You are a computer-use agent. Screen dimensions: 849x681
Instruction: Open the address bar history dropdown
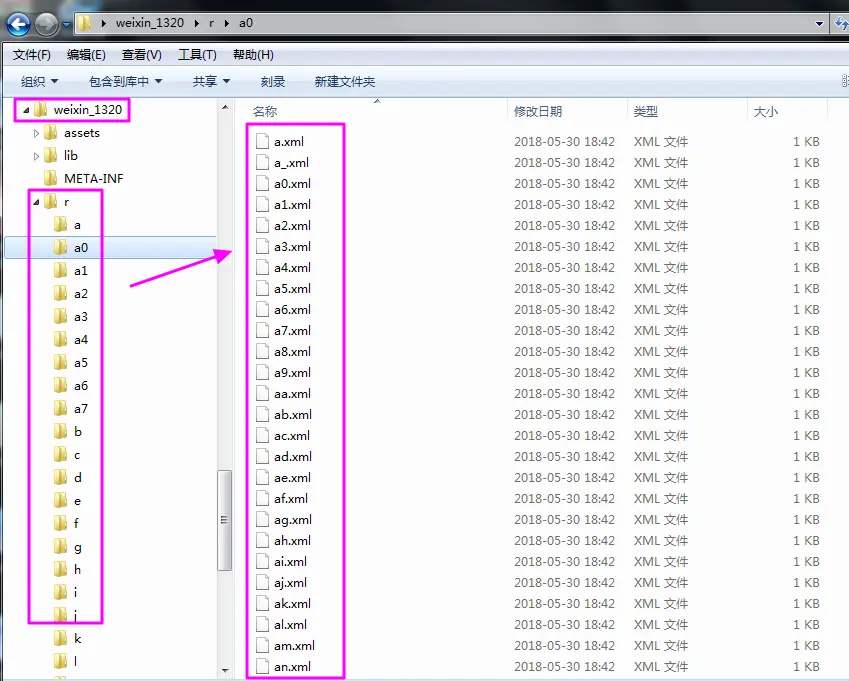(x=819, y=23)
